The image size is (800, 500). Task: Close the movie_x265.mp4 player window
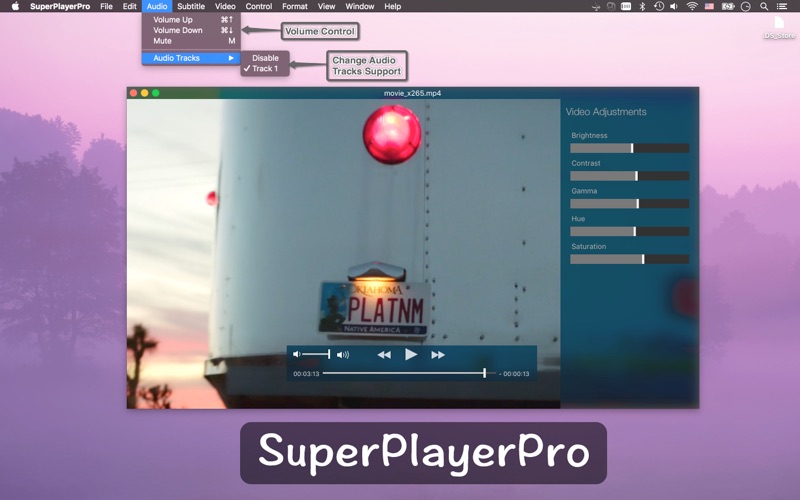(x=133, y=93)
